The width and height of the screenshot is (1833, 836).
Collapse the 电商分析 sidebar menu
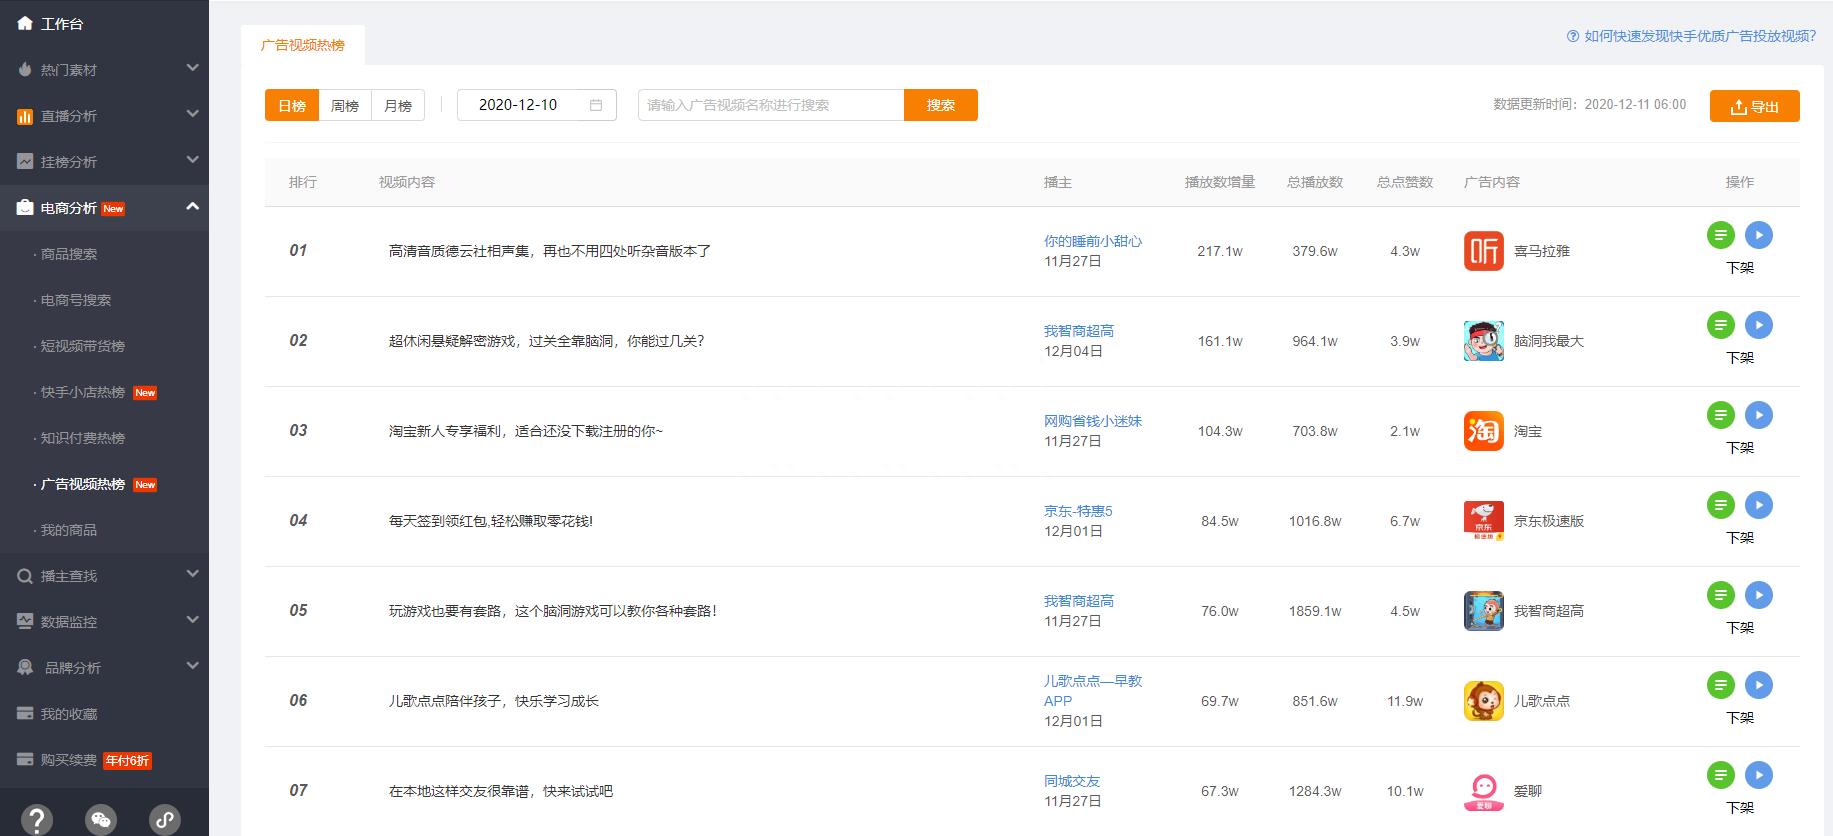[x=104, y=208]
